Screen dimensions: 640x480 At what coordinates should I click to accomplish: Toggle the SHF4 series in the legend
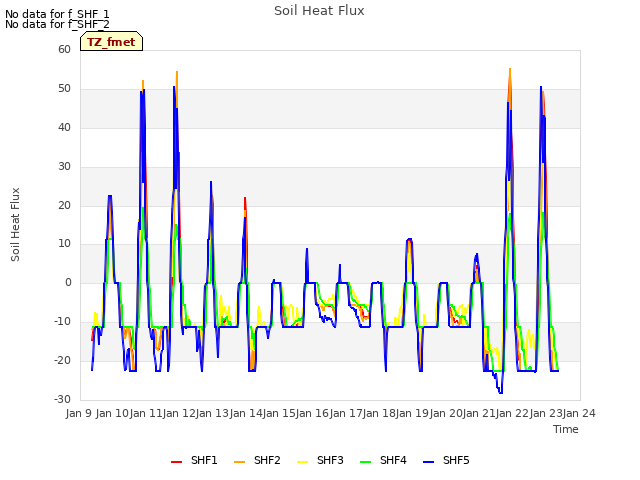click(x=384, y=460)
